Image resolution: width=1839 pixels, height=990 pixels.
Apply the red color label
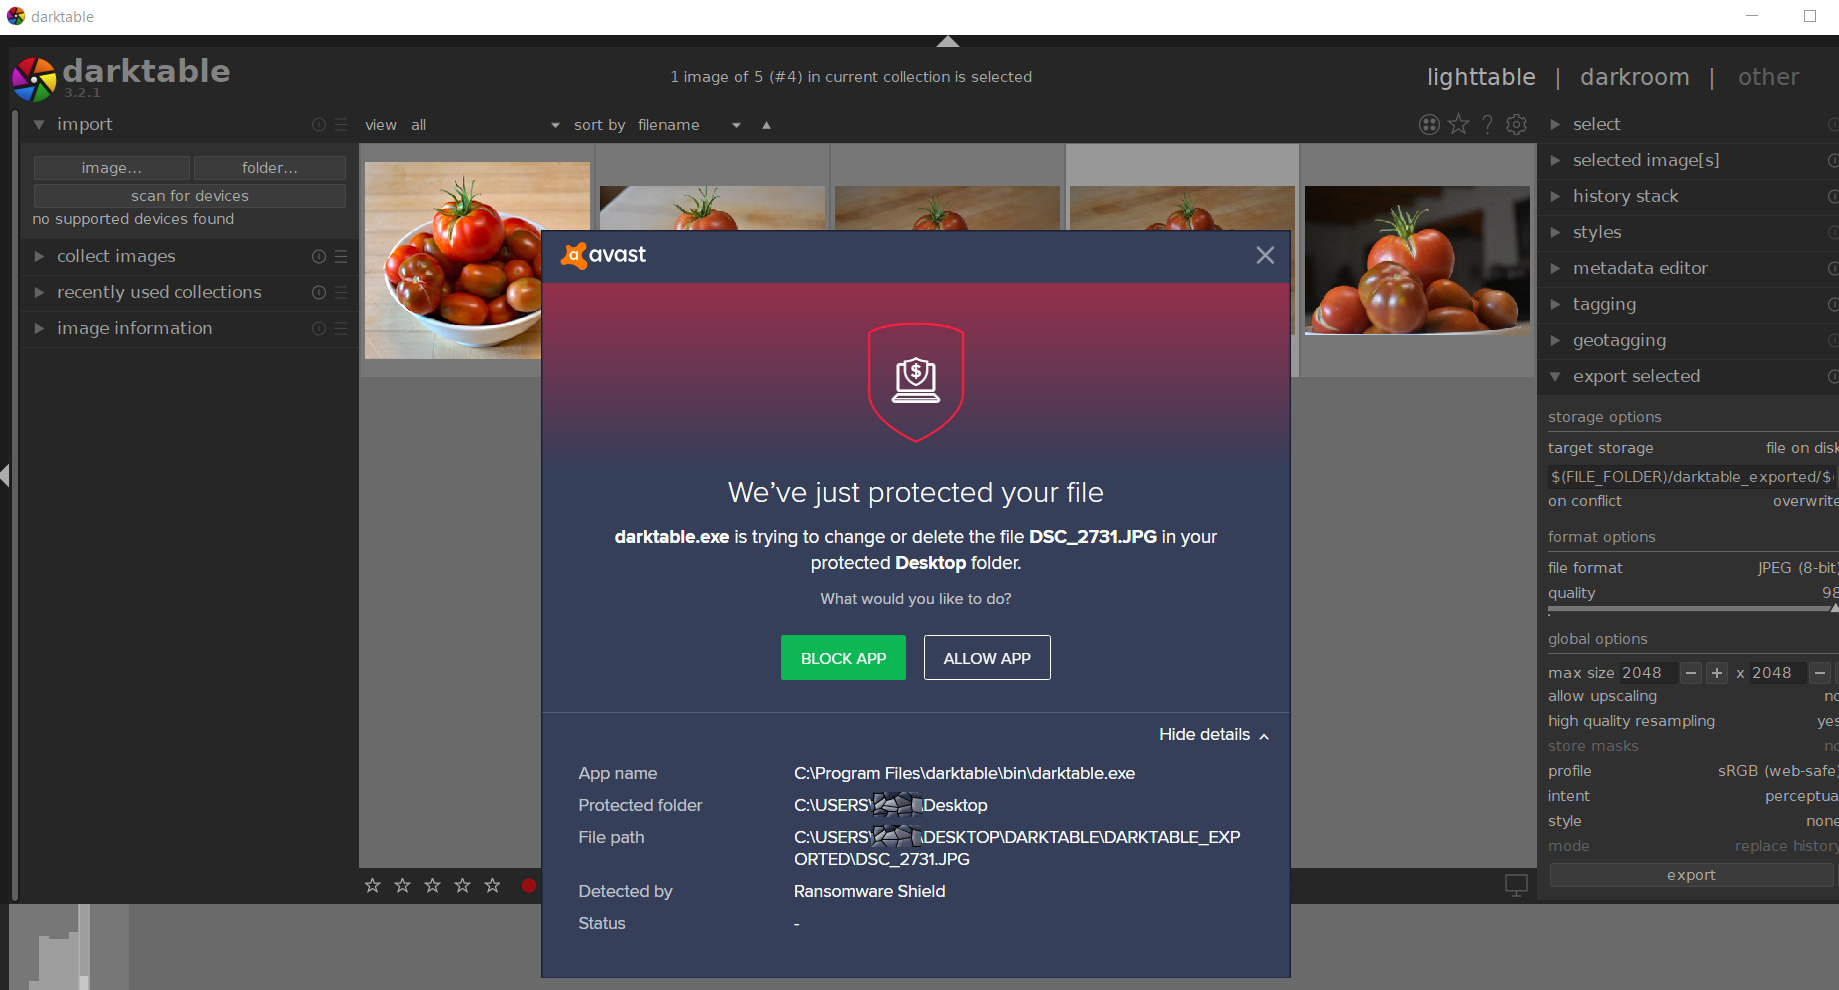(x=529, y=885)
